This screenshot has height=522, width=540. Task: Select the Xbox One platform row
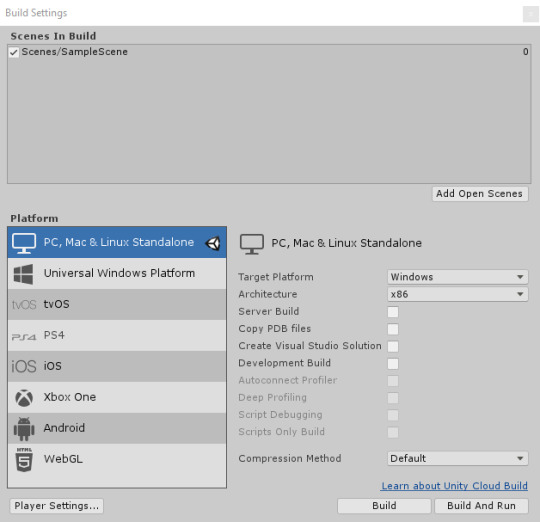pyautogui.click(x=117, y=397)
